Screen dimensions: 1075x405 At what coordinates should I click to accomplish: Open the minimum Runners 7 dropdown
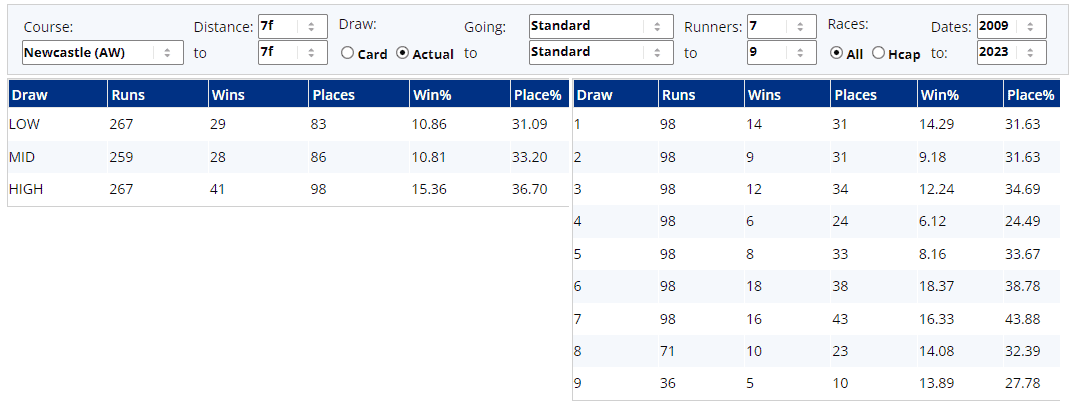click(780, 26)
